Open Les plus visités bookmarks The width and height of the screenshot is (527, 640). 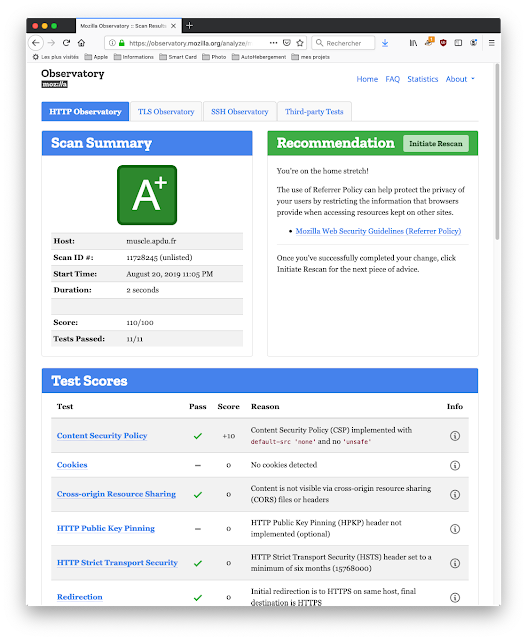pos(56,57)
